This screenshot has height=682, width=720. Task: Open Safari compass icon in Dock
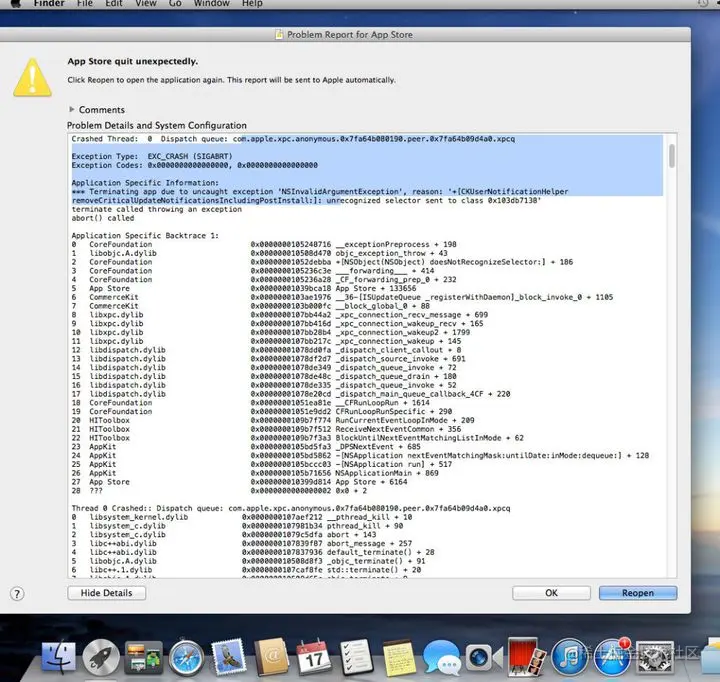[186, 658]
